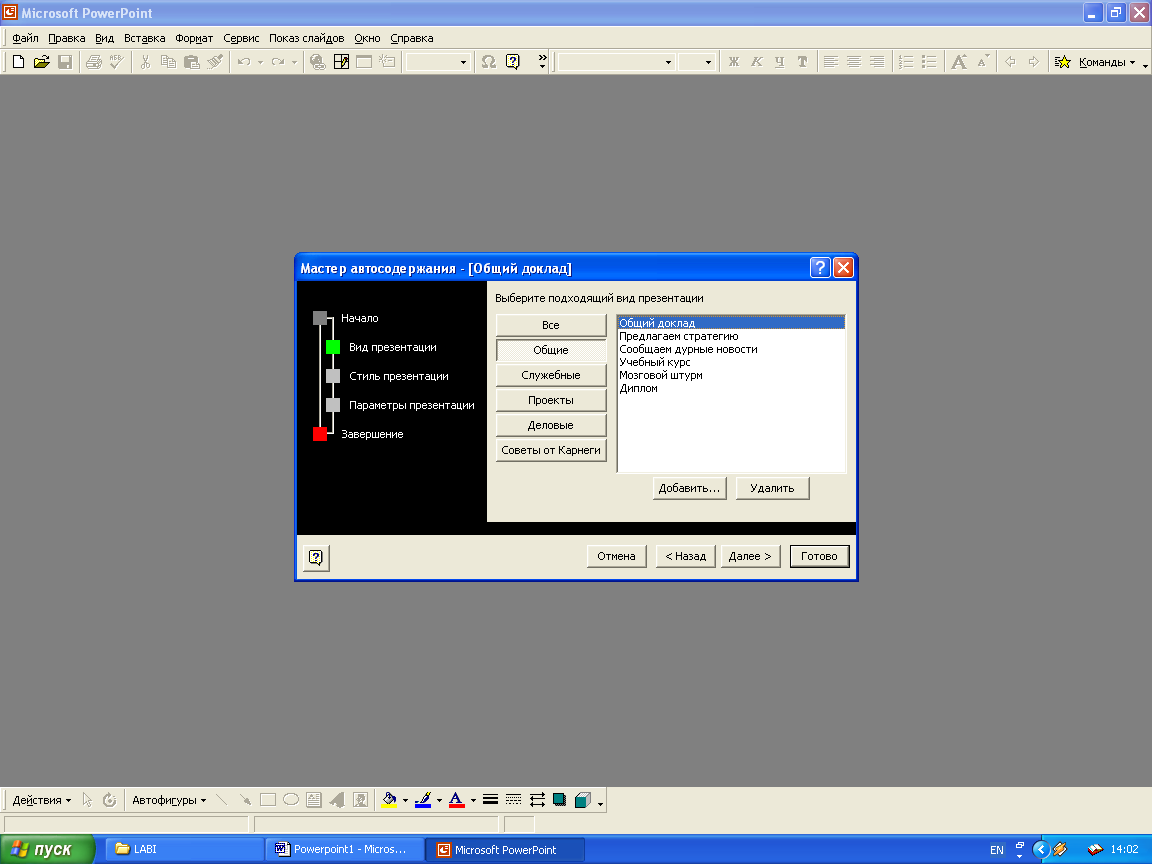Create a new presentation with the blank-page icon
This screenshot has height=864, width=1152.
coord(18,62)
